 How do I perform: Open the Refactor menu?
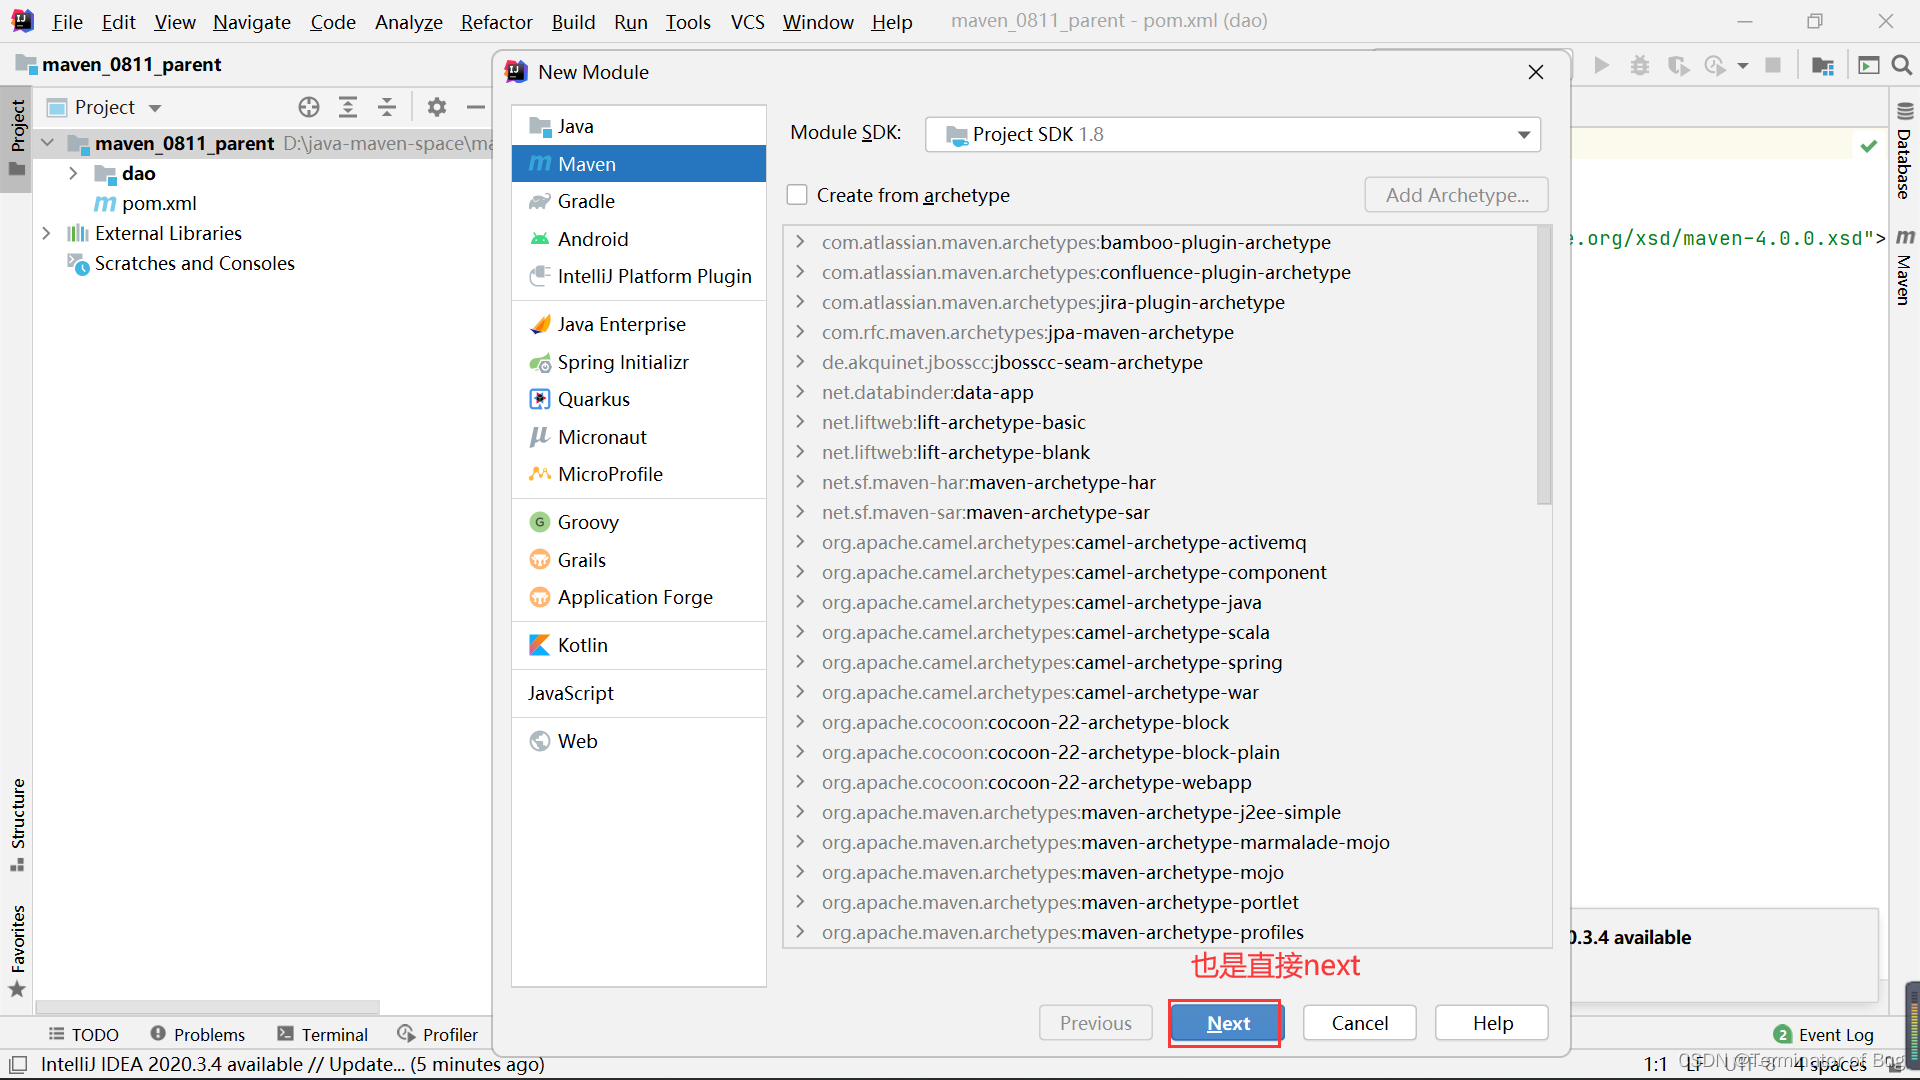(x=497, y=22)
